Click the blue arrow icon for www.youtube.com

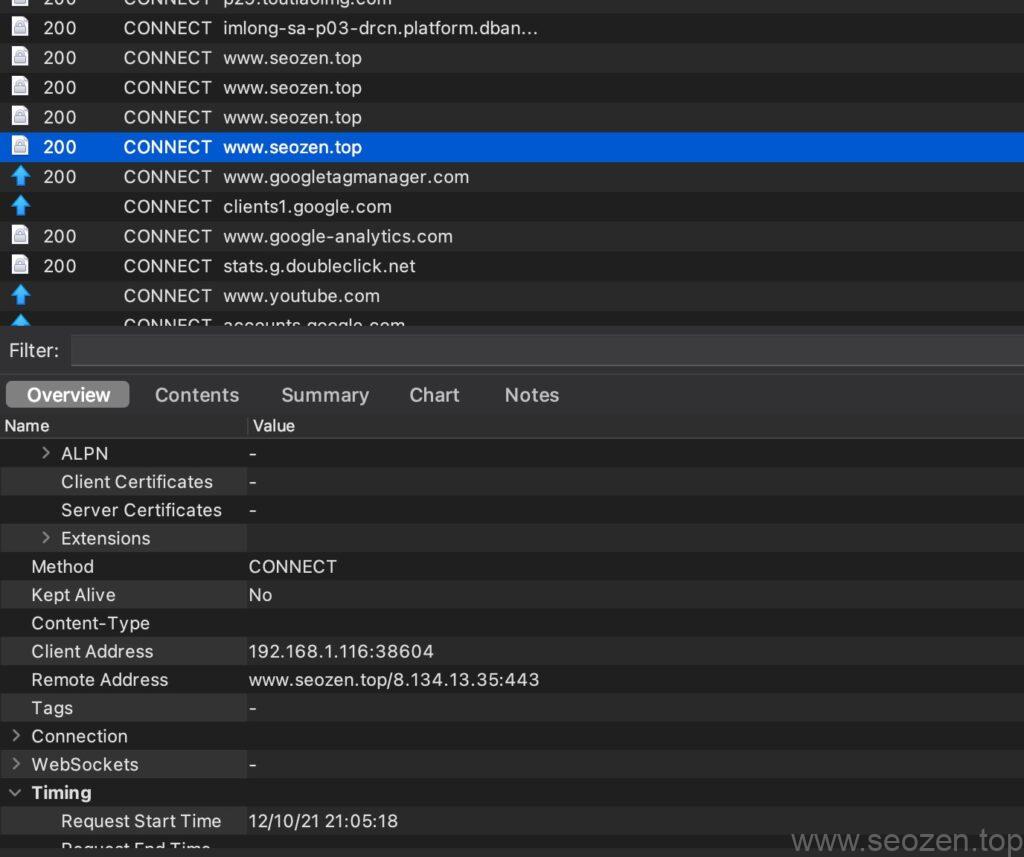(x=20, y=295)
